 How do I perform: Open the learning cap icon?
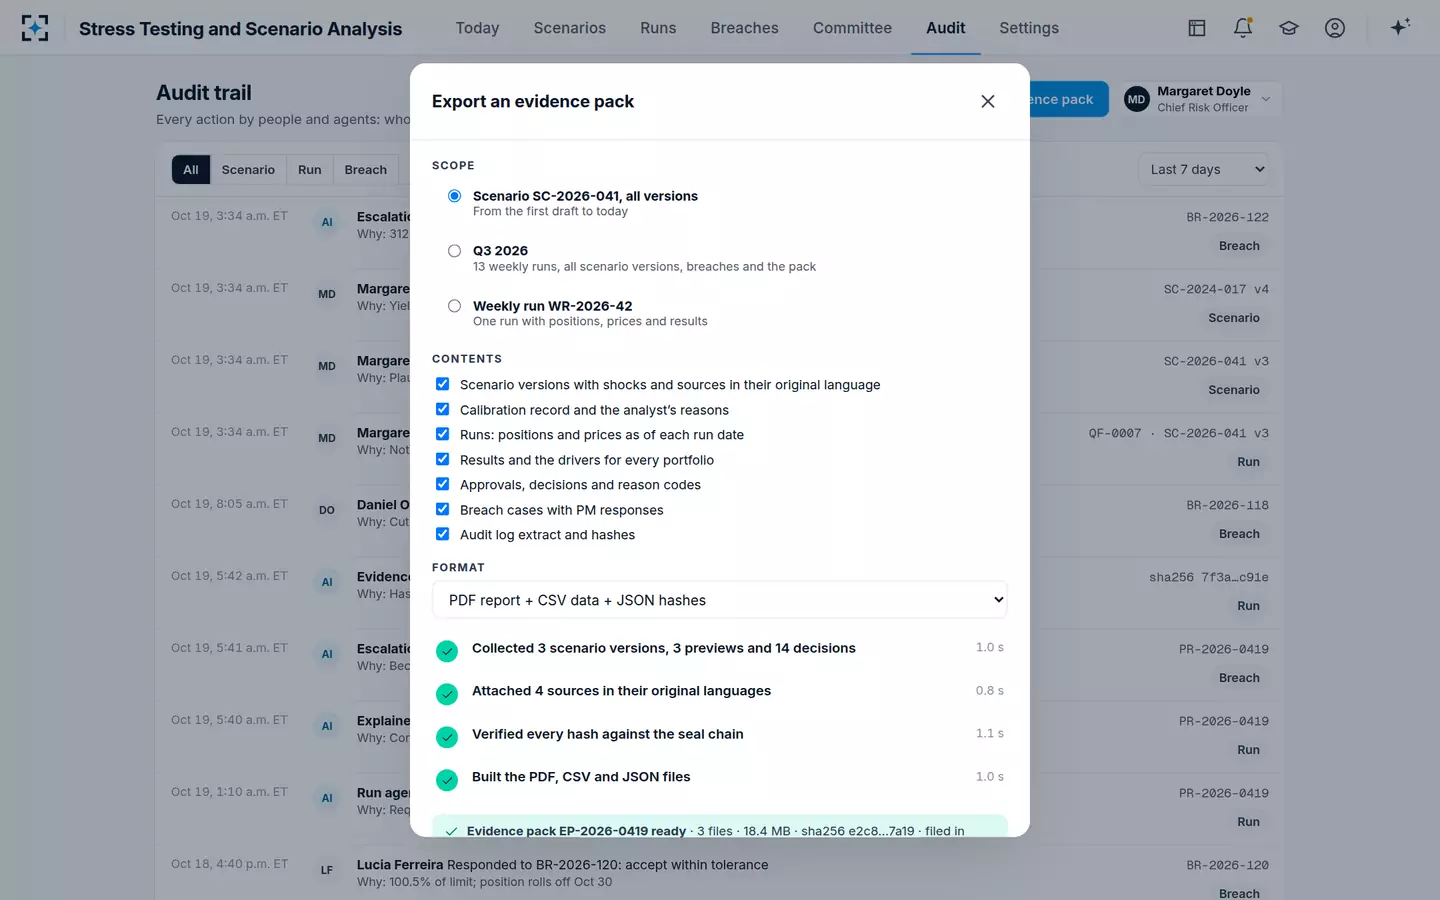click(x=1289, y=28)
